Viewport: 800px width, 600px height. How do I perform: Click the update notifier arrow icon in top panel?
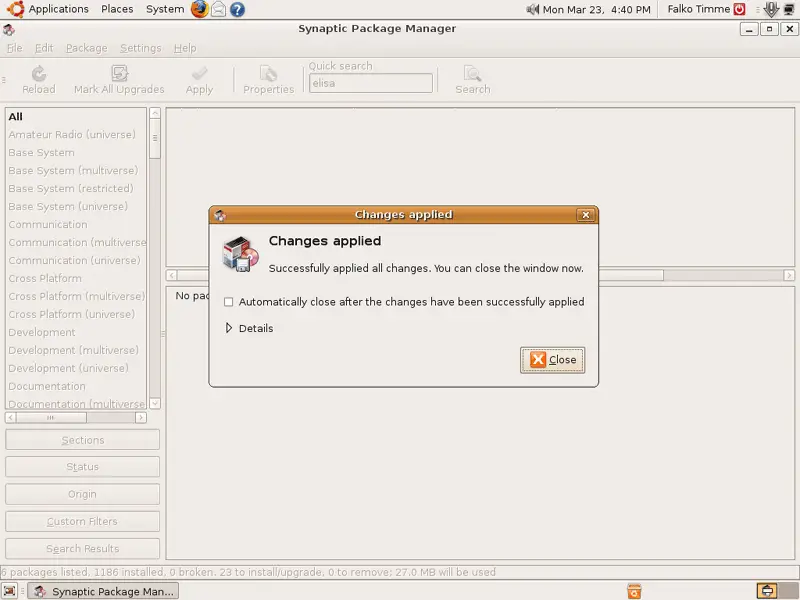pos(771,9)
